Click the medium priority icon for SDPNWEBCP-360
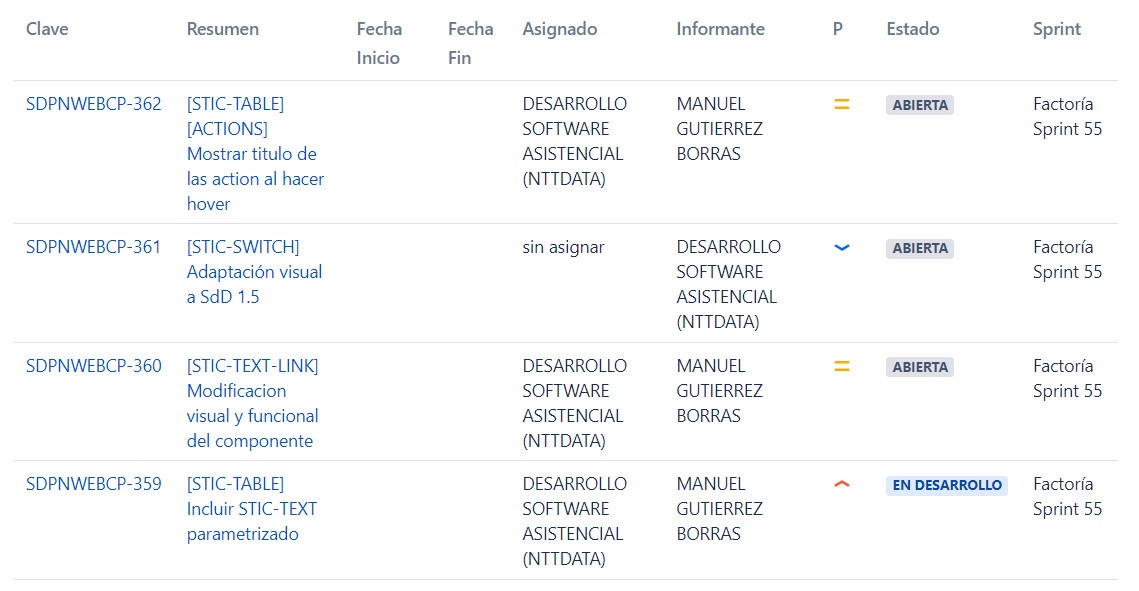This screenshot has height=591, width=1139. pos(841,367)
